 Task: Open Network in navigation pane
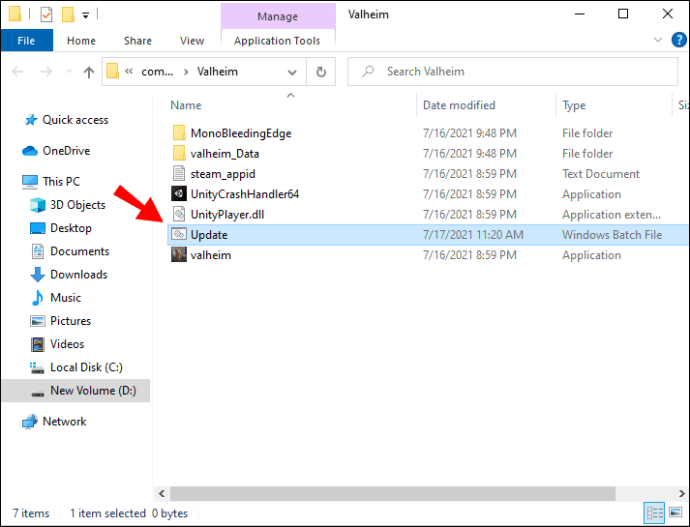[64, 421]
